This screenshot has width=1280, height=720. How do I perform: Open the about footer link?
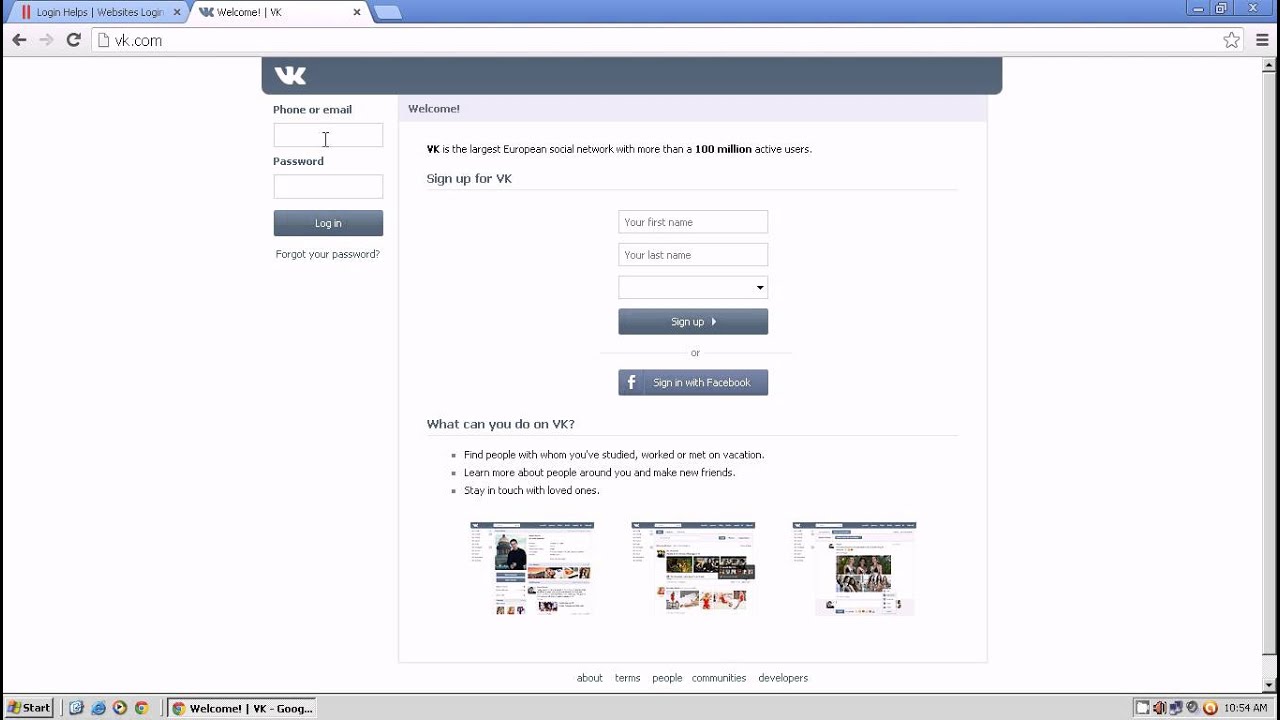[590, 678]
